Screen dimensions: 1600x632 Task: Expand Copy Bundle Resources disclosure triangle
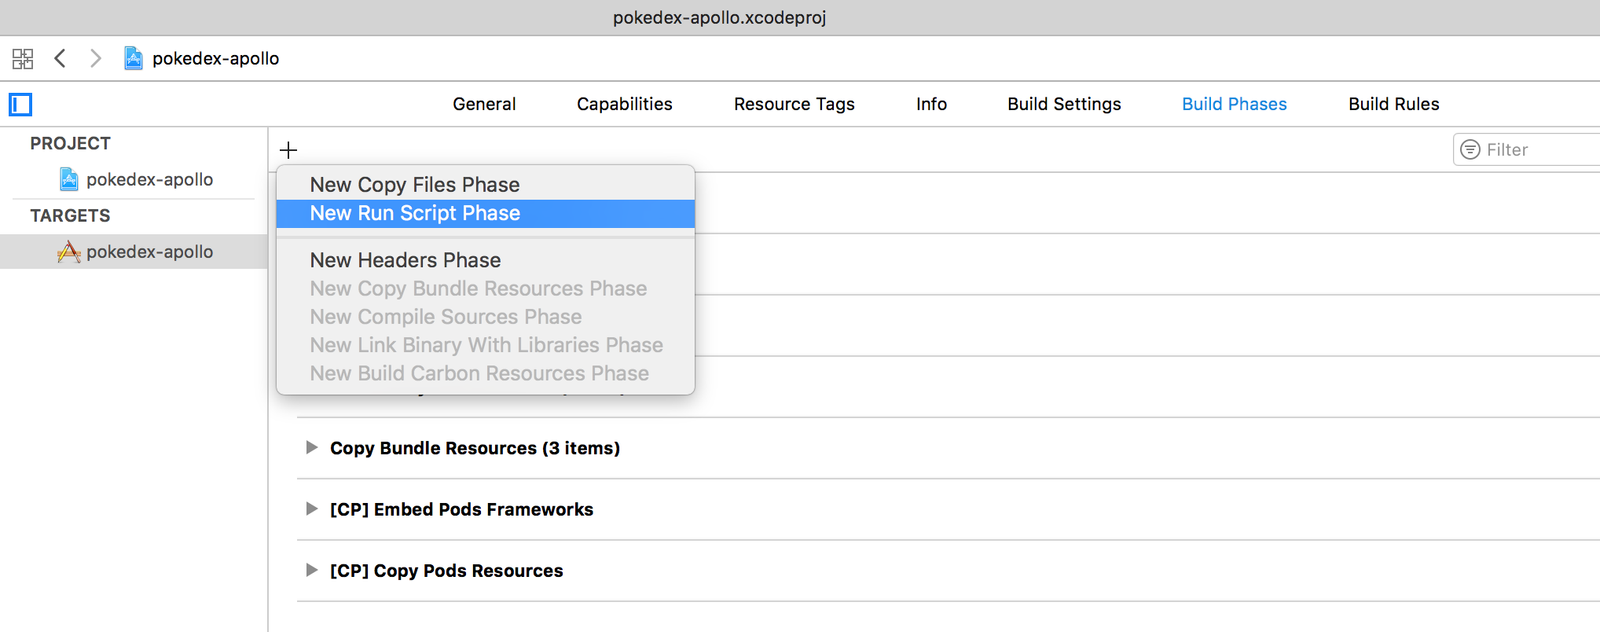click(311, 448)
